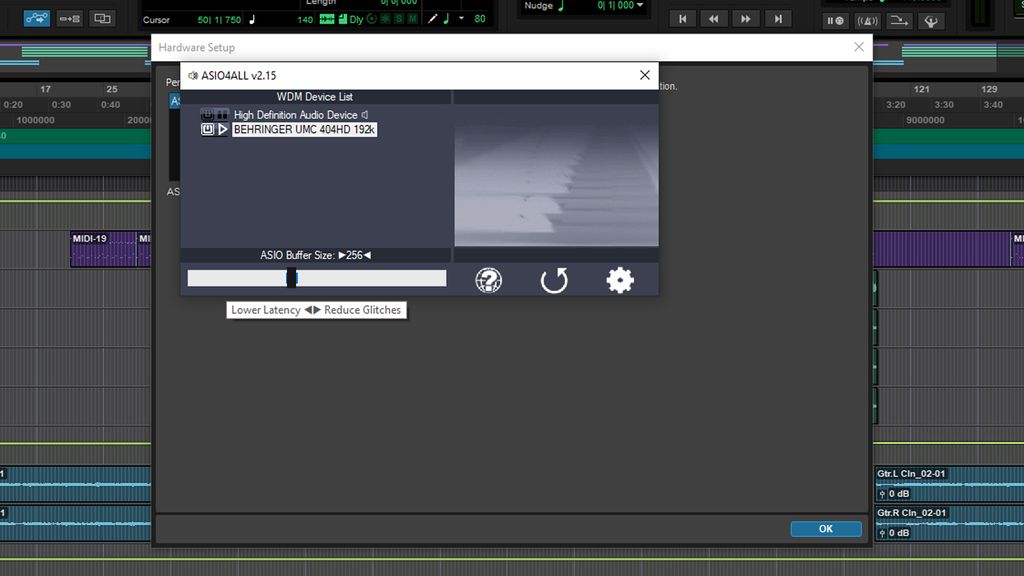
Task: Click the MIDI-19 clip in Pro Tools timeline
Action: tap(104, 249)
